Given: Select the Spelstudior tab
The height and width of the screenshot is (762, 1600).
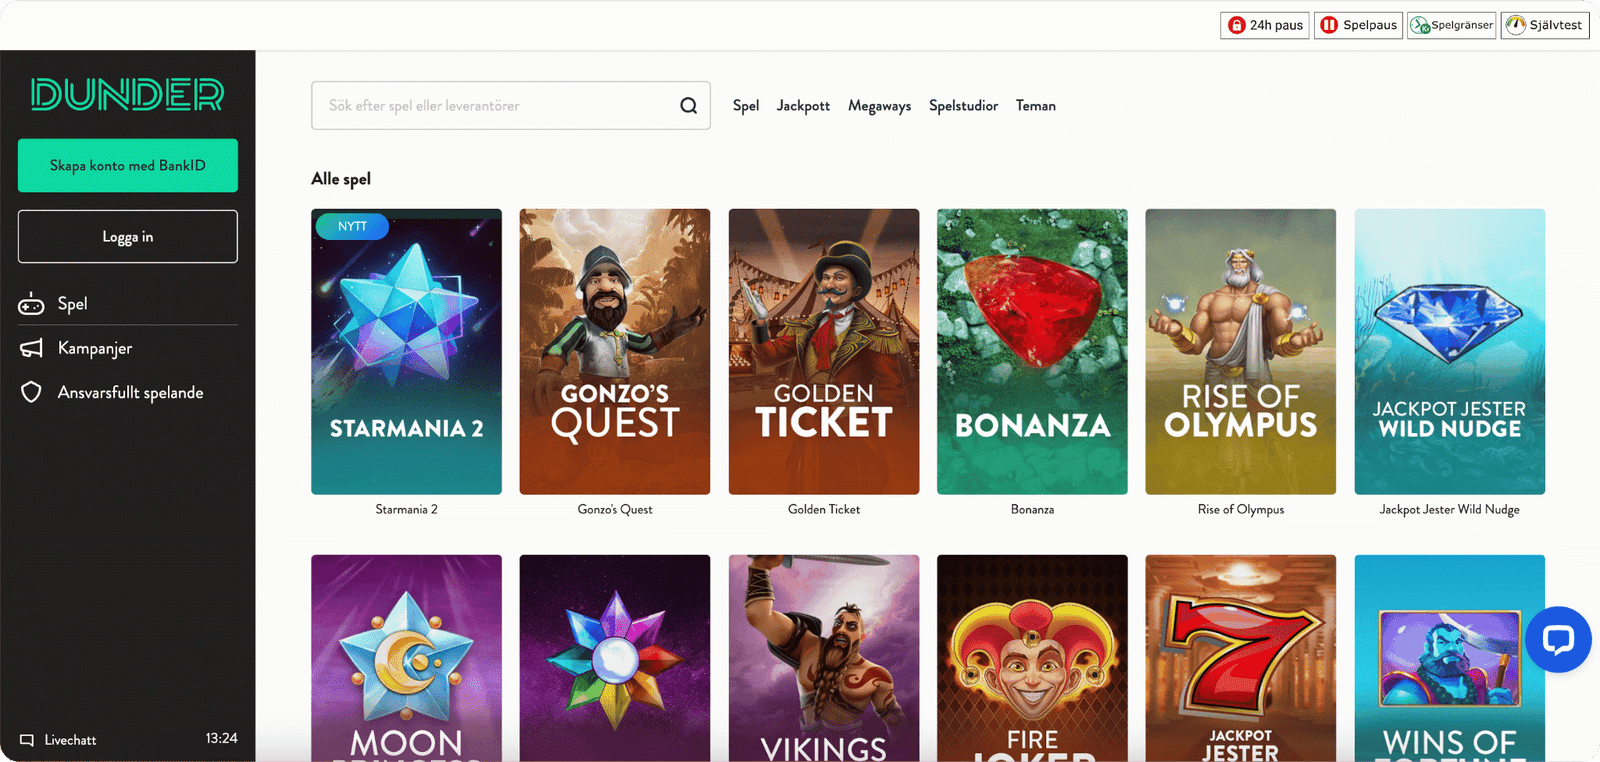Looking at the screenshot, I should 963,105.
